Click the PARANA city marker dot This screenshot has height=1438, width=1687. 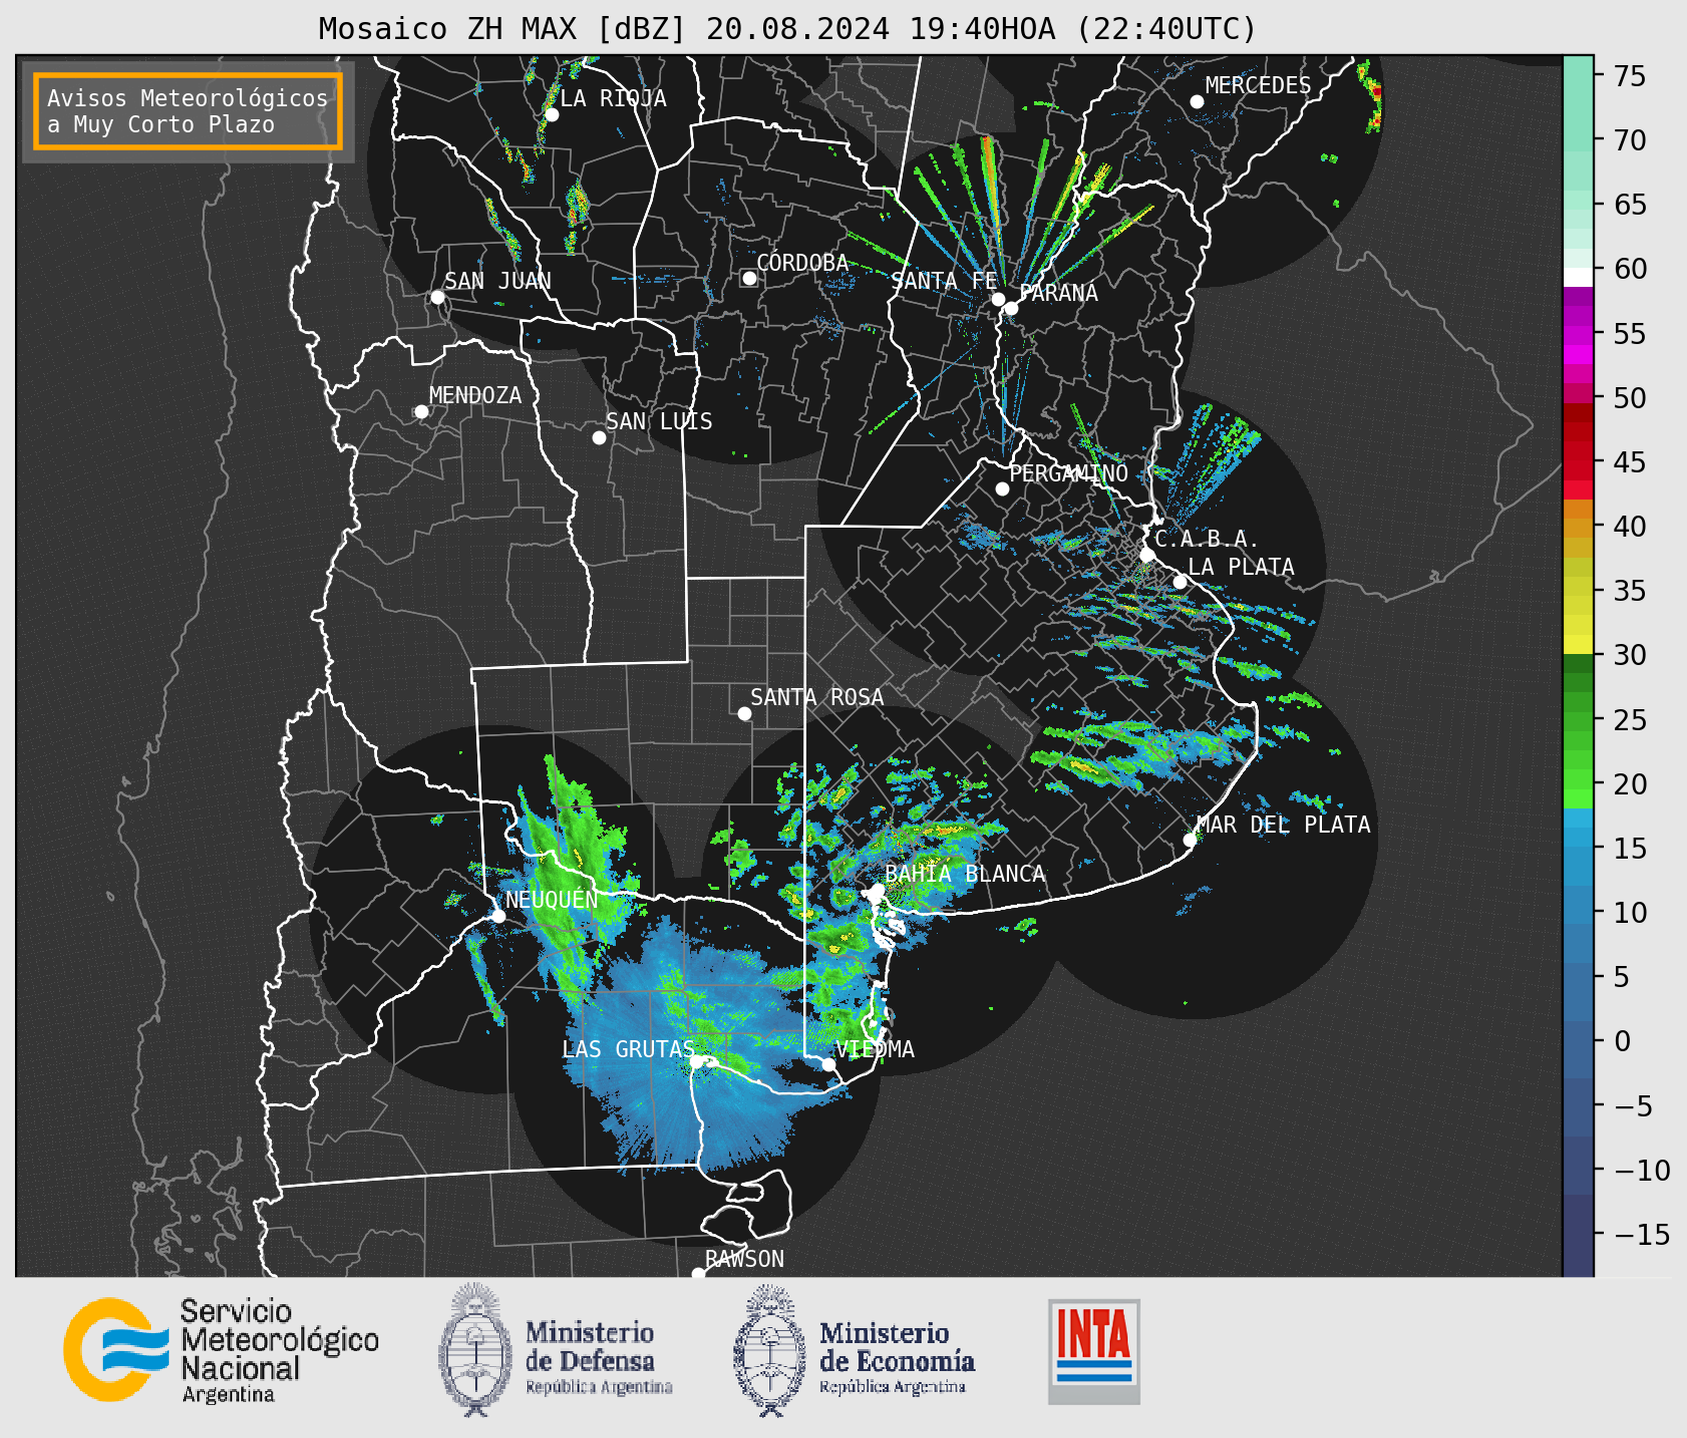pos(1011,308)
